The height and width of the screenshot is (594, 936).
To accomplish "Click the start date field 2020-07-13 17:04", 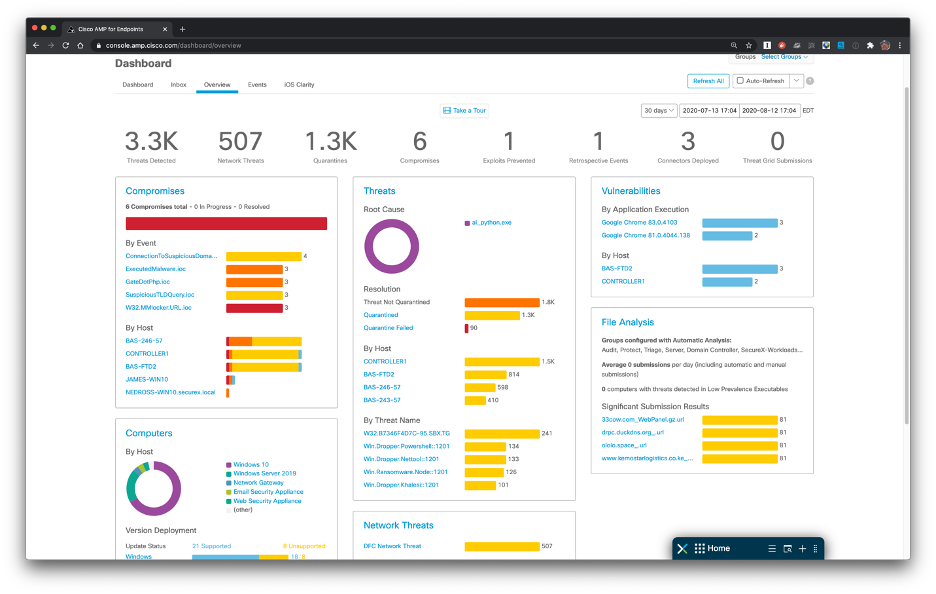I will point(710,110).
